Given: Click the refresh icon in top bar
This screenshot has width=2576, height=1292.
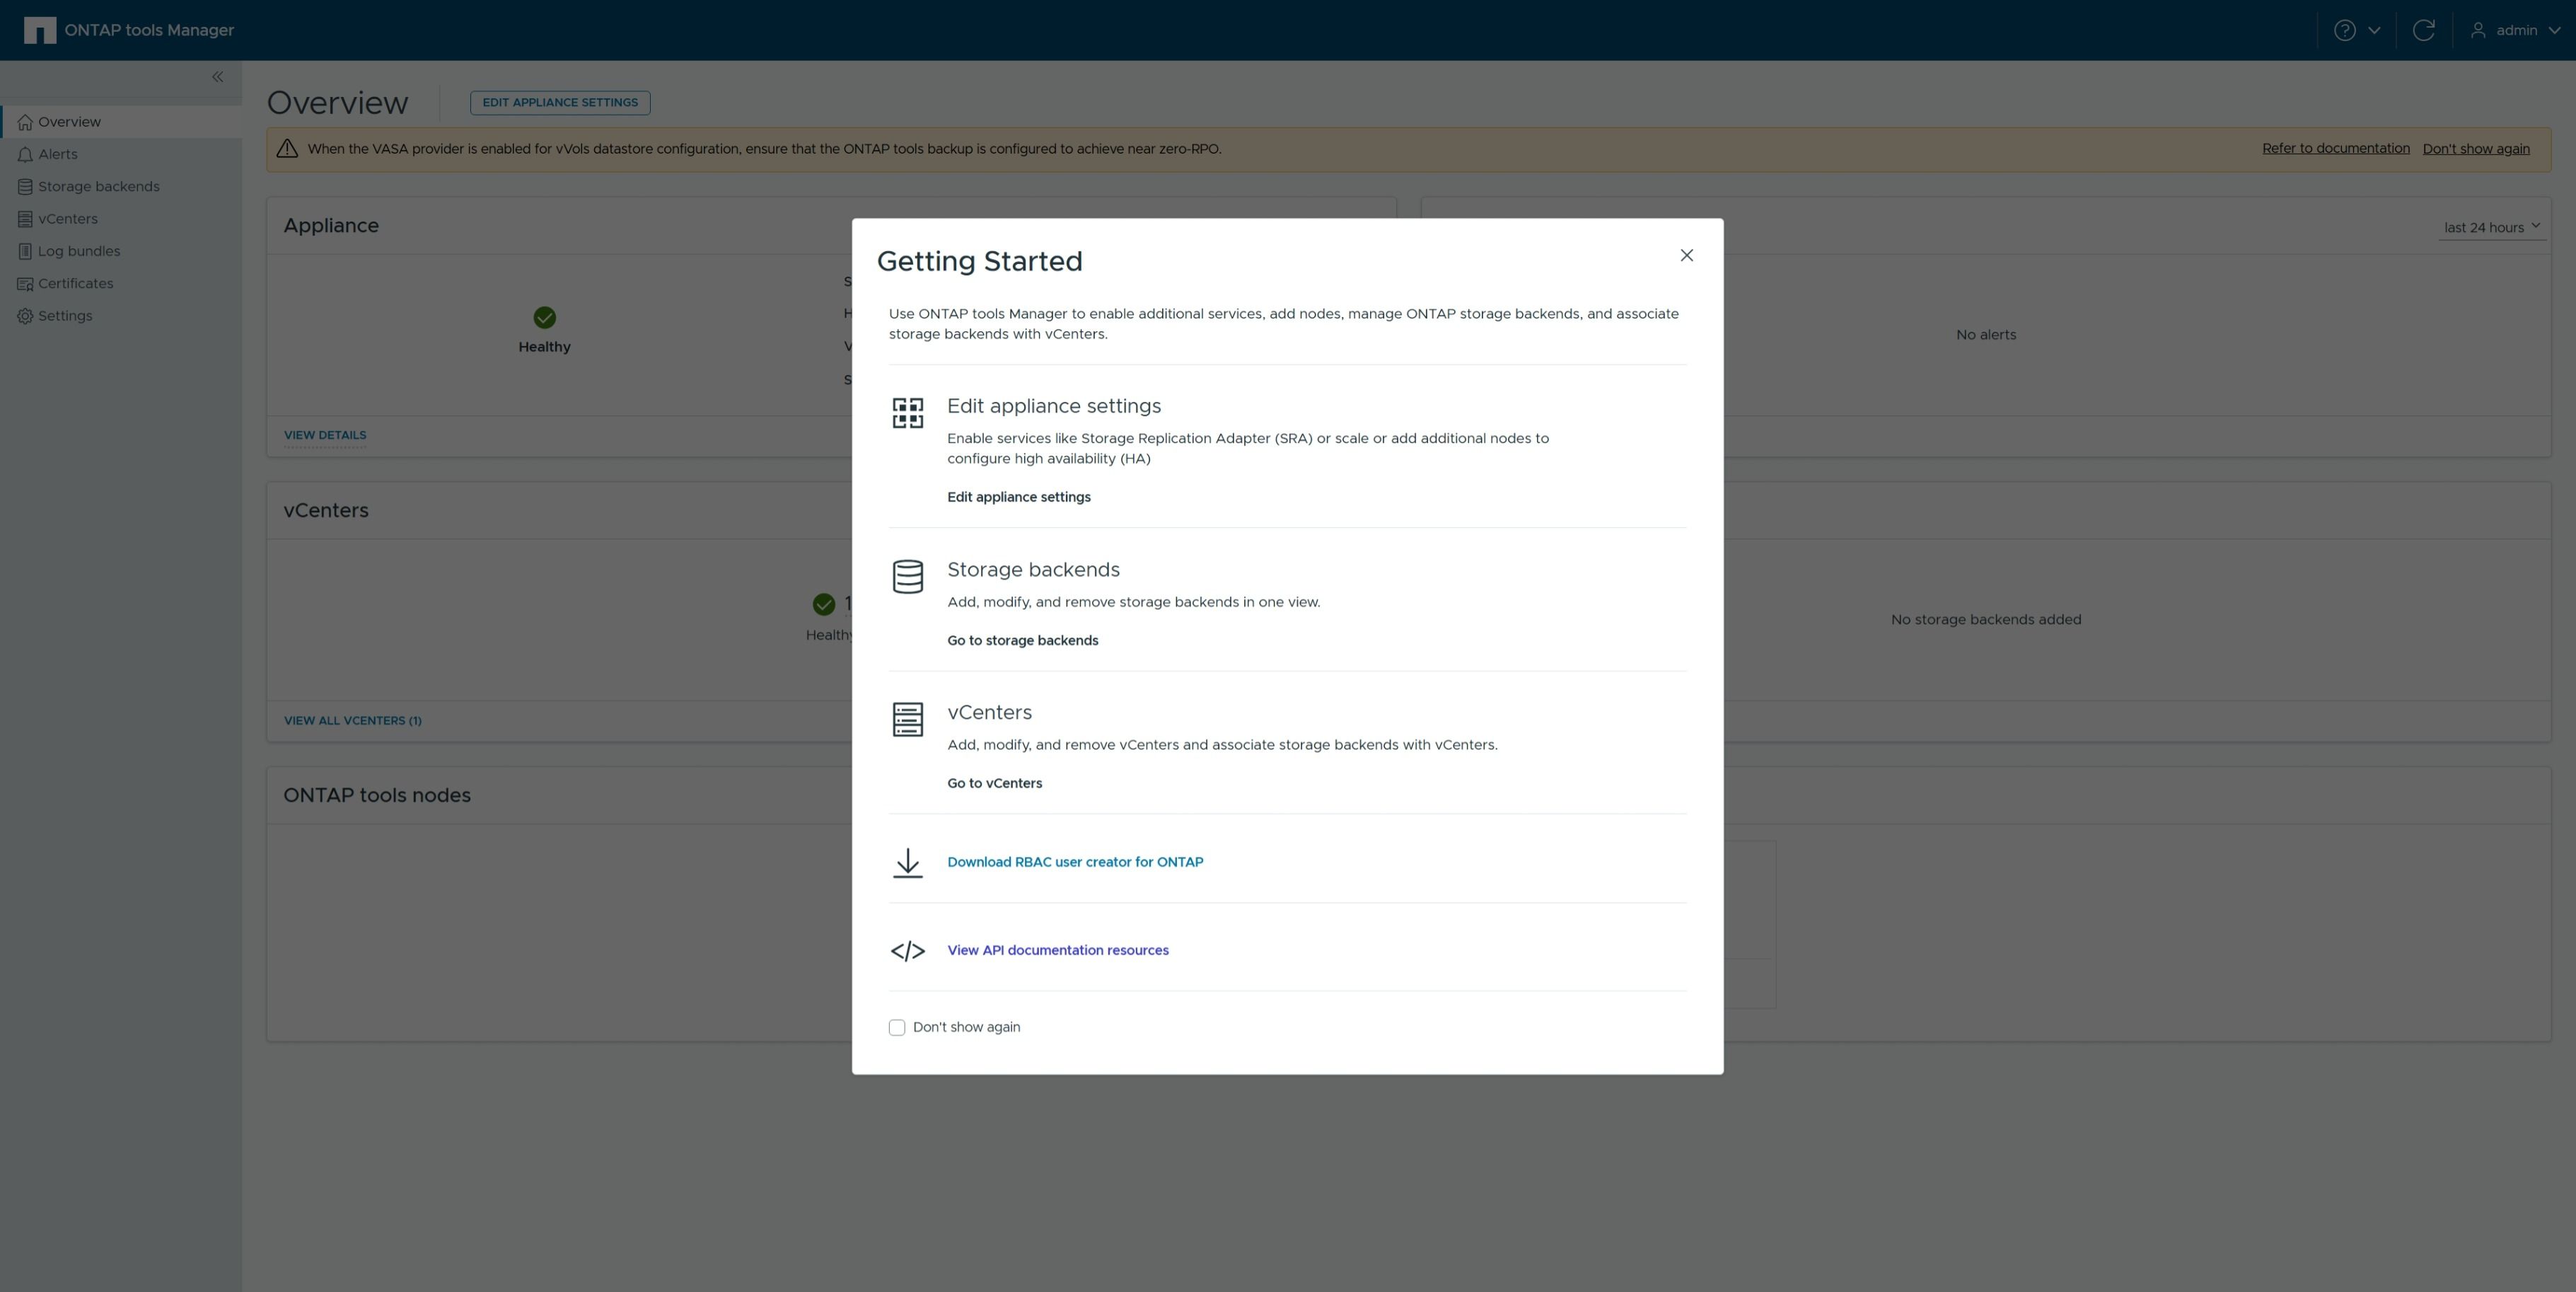Looking at the screenshot, I should (2423, 30).
